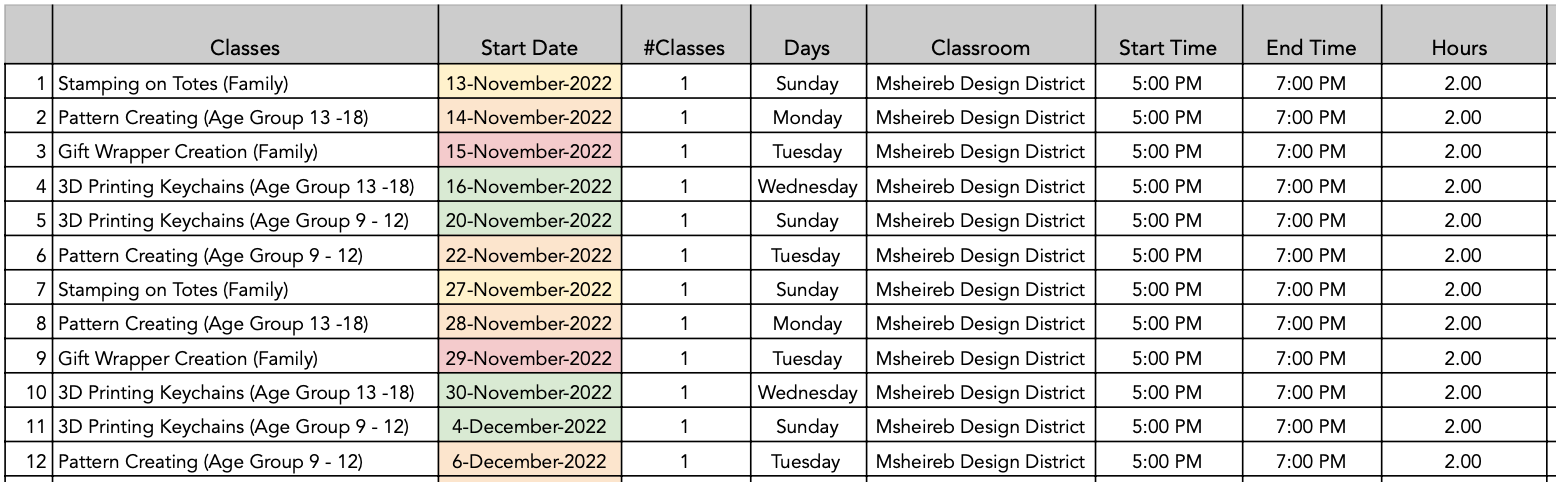
Task: Select row number 12
Action: (x=29, y=462)
